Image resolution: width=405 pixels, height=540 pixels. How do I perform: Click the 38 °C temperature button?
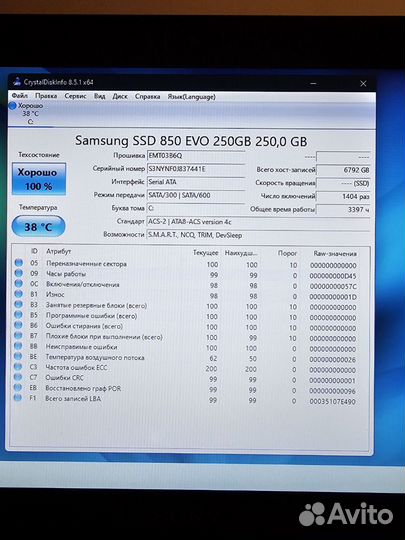click(38, 227)
